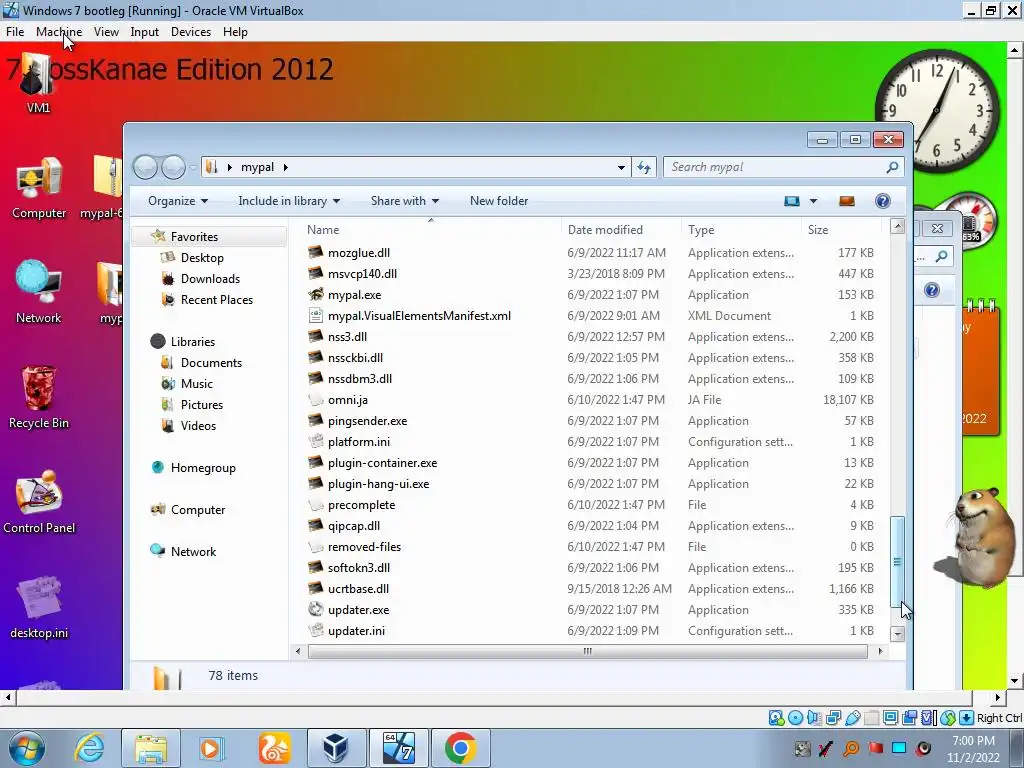Viewport: 1024px width, 768px height.
Task: Select the mypal.exe file icon
Action: point(316,295)
